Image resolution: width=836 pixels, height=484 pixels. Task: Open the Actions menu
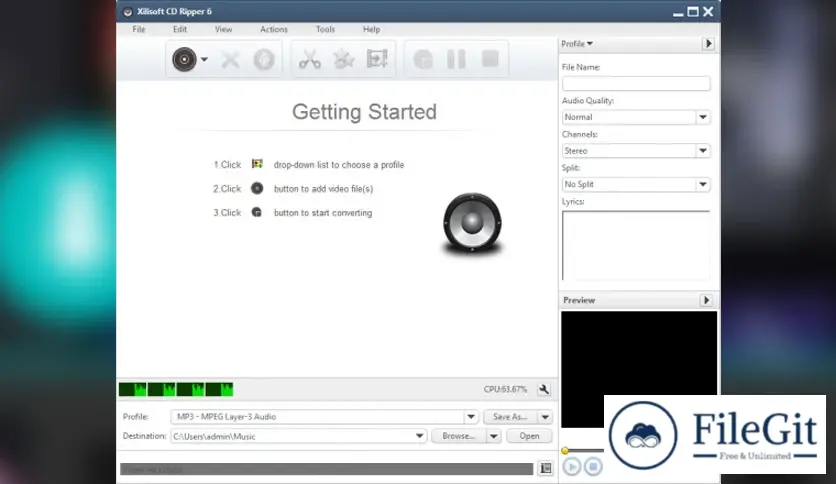pos(274,29)
